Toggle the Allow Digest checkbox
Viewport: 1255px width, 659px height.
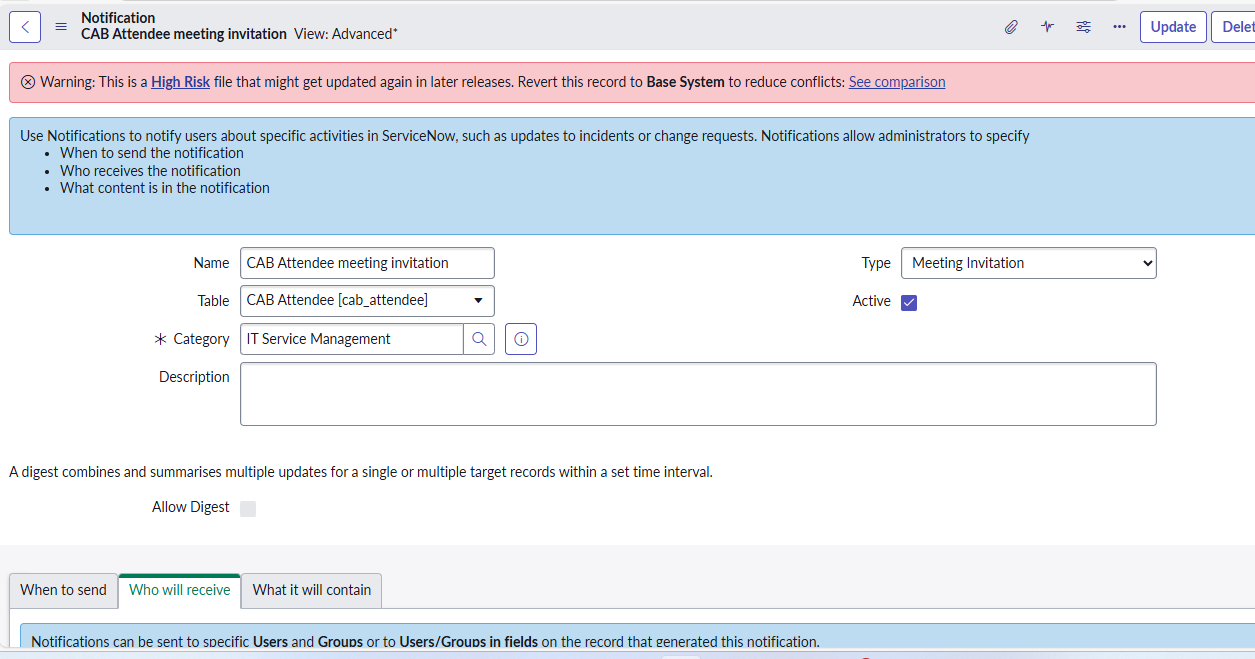click(x=248, y=508)
